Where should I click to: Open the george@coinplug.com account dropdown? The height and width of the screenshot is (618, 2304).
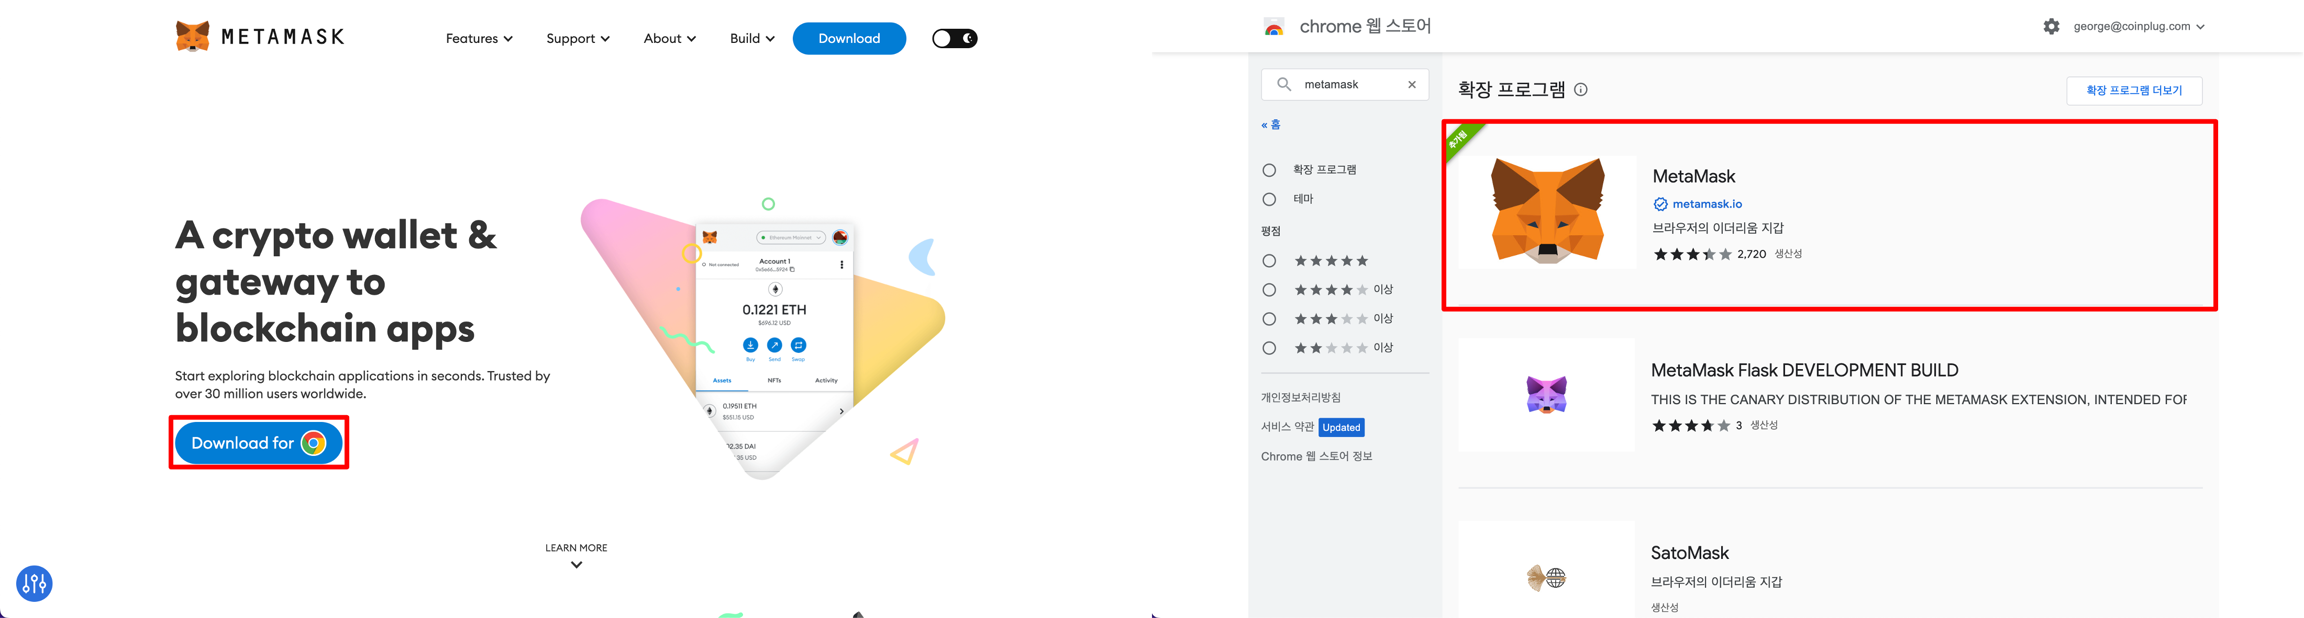(x=2138, y=27)
